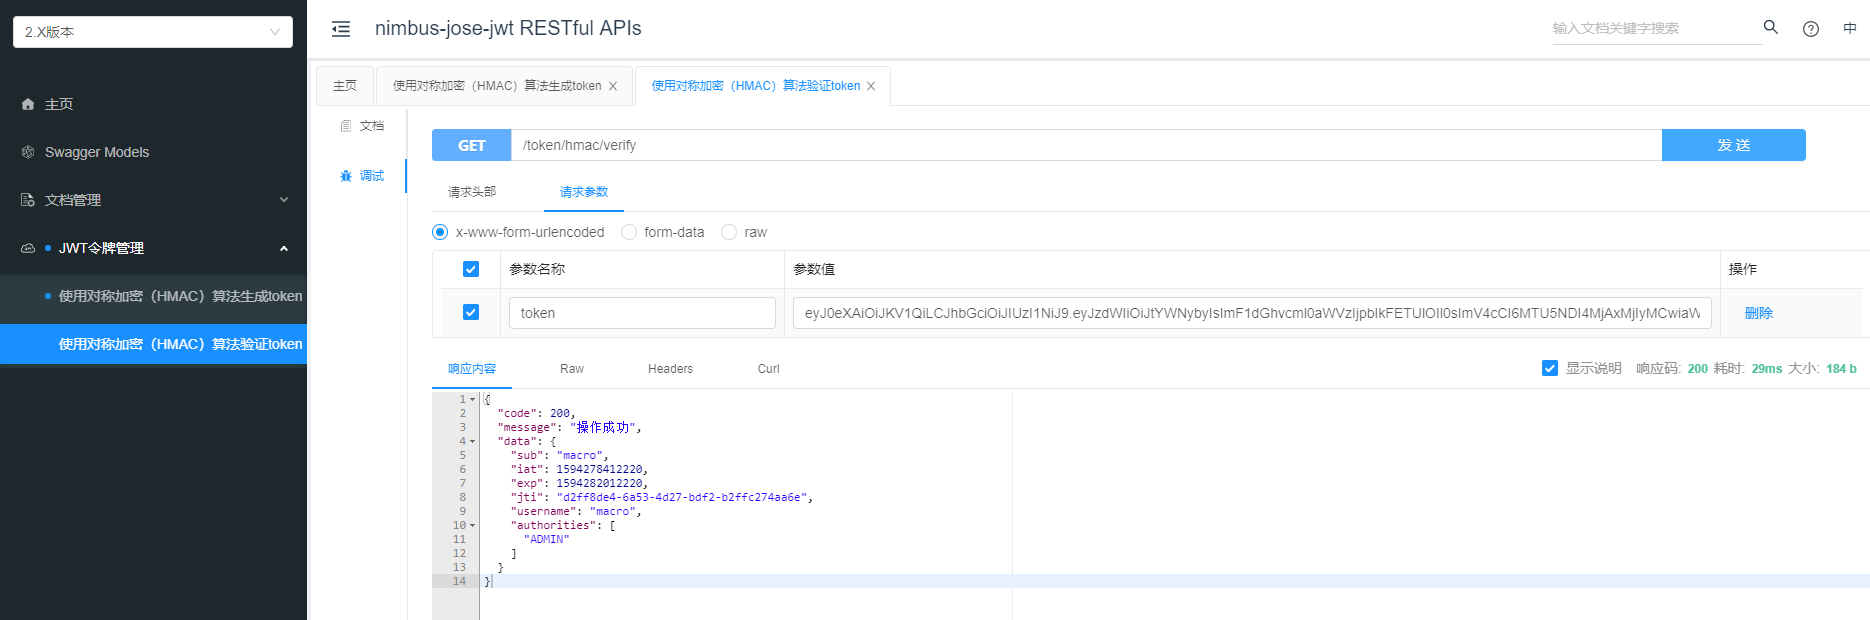Screen dimensions: 1870x620
Task: Open the 请求头部 tab
Action: click(x=472, y=192)
